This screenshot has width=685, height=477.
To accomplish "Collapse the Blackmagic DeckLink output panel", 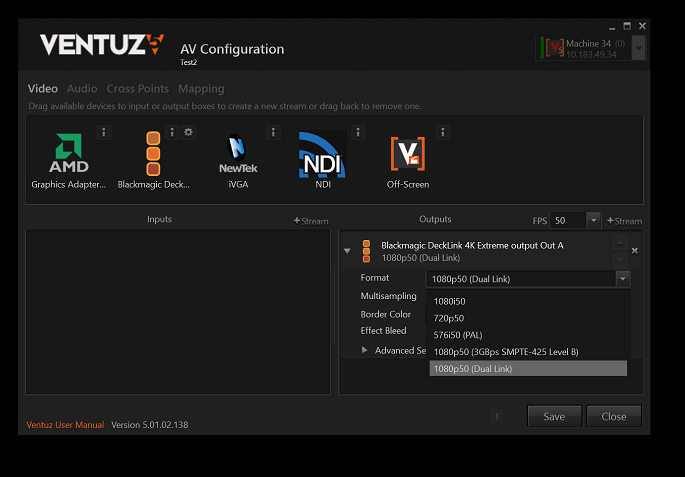I will (x=347, y=251).
